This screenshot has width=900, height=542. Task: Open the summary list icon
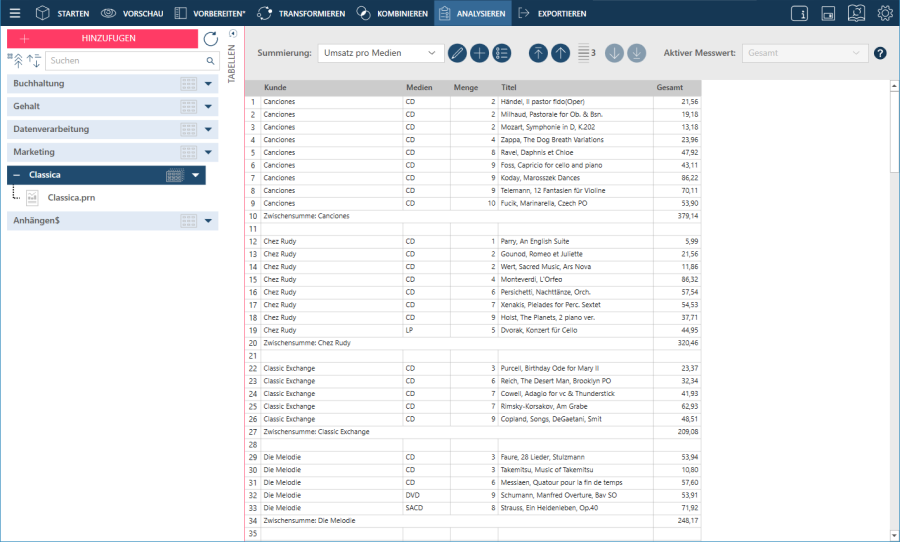[x=502, y=53]
